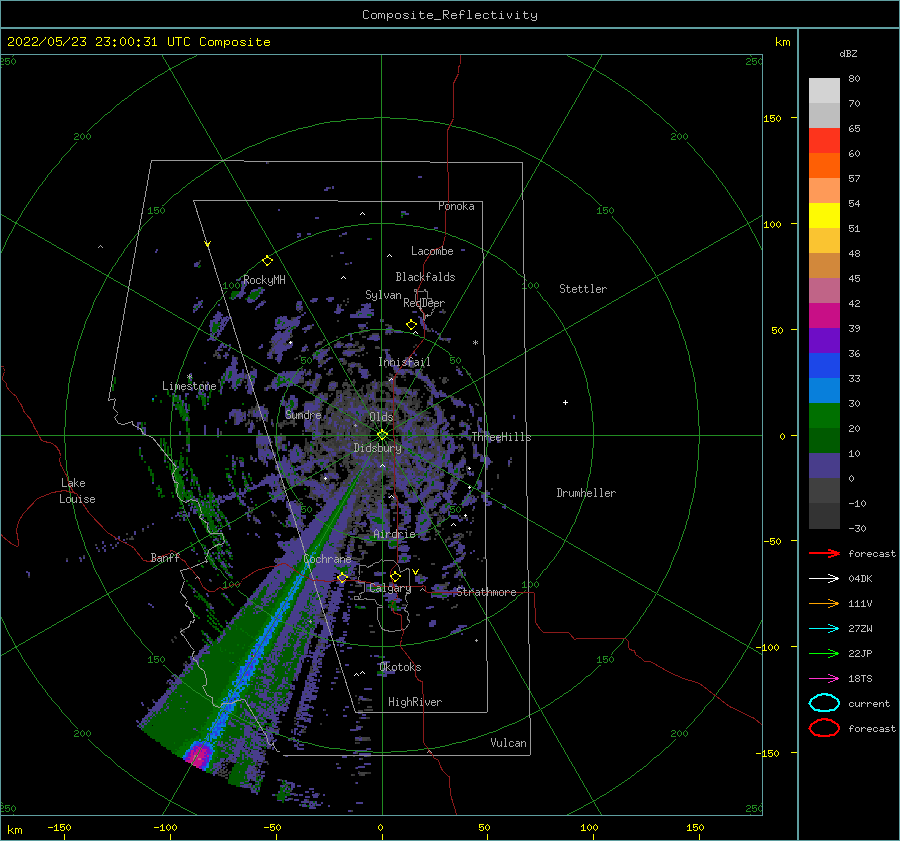The width and height of the screenshot is (900, 841).
Task: Click the bright yellow dBZ legend swatch
Action: pyautogui.click(x=824, y=215)
